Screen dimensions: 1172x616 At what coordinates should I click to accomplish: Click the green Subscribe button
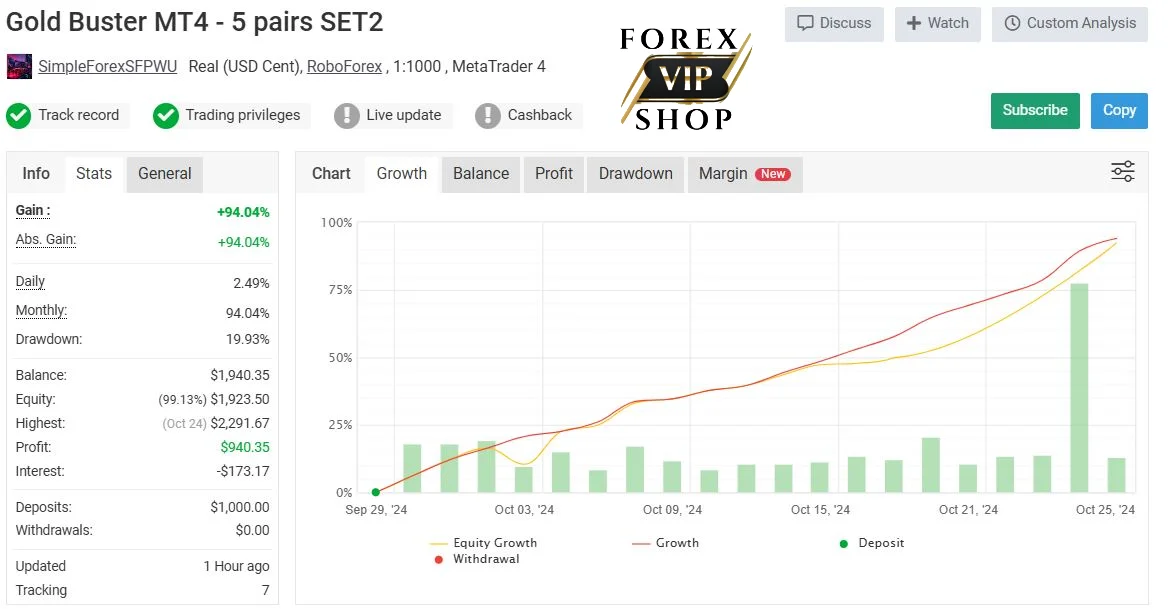click(x=1034, y=111)
